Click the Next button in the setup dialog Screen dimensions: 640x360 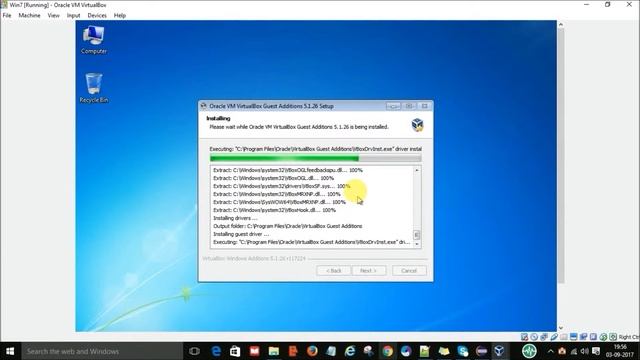point(369,271)
